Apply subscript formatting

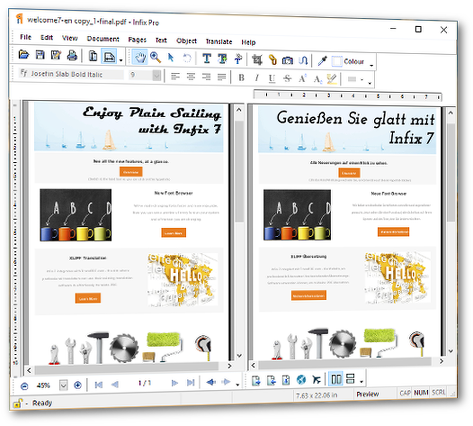click(318, 79)
